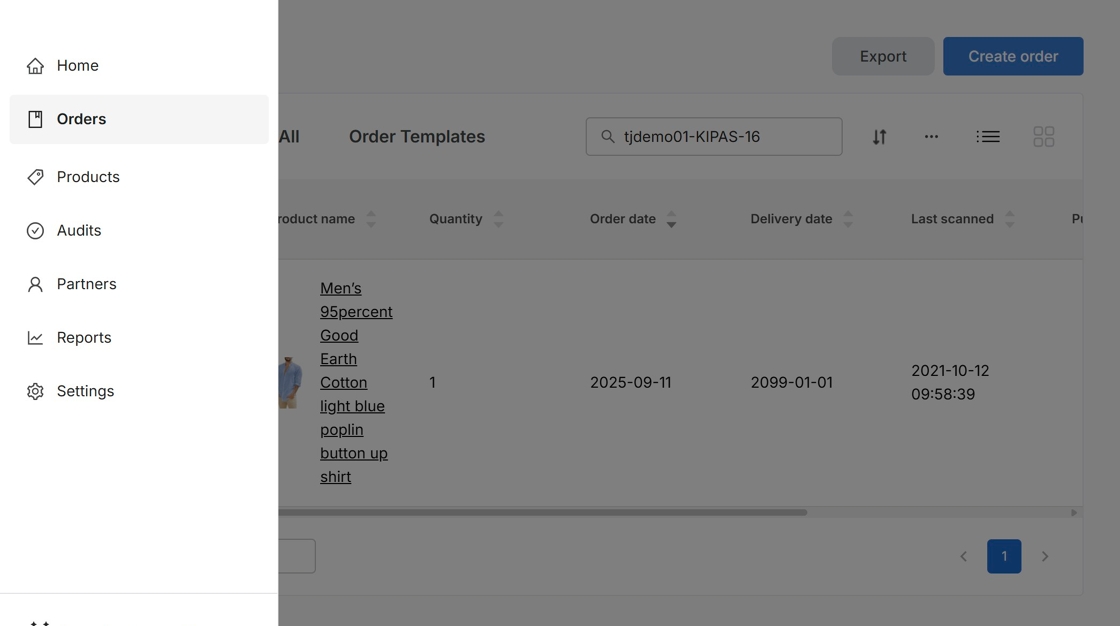The image size is (1120, 626).
Task: Sort by Last scanned column
Action: pyautogui.click(x=1009, y=219)
